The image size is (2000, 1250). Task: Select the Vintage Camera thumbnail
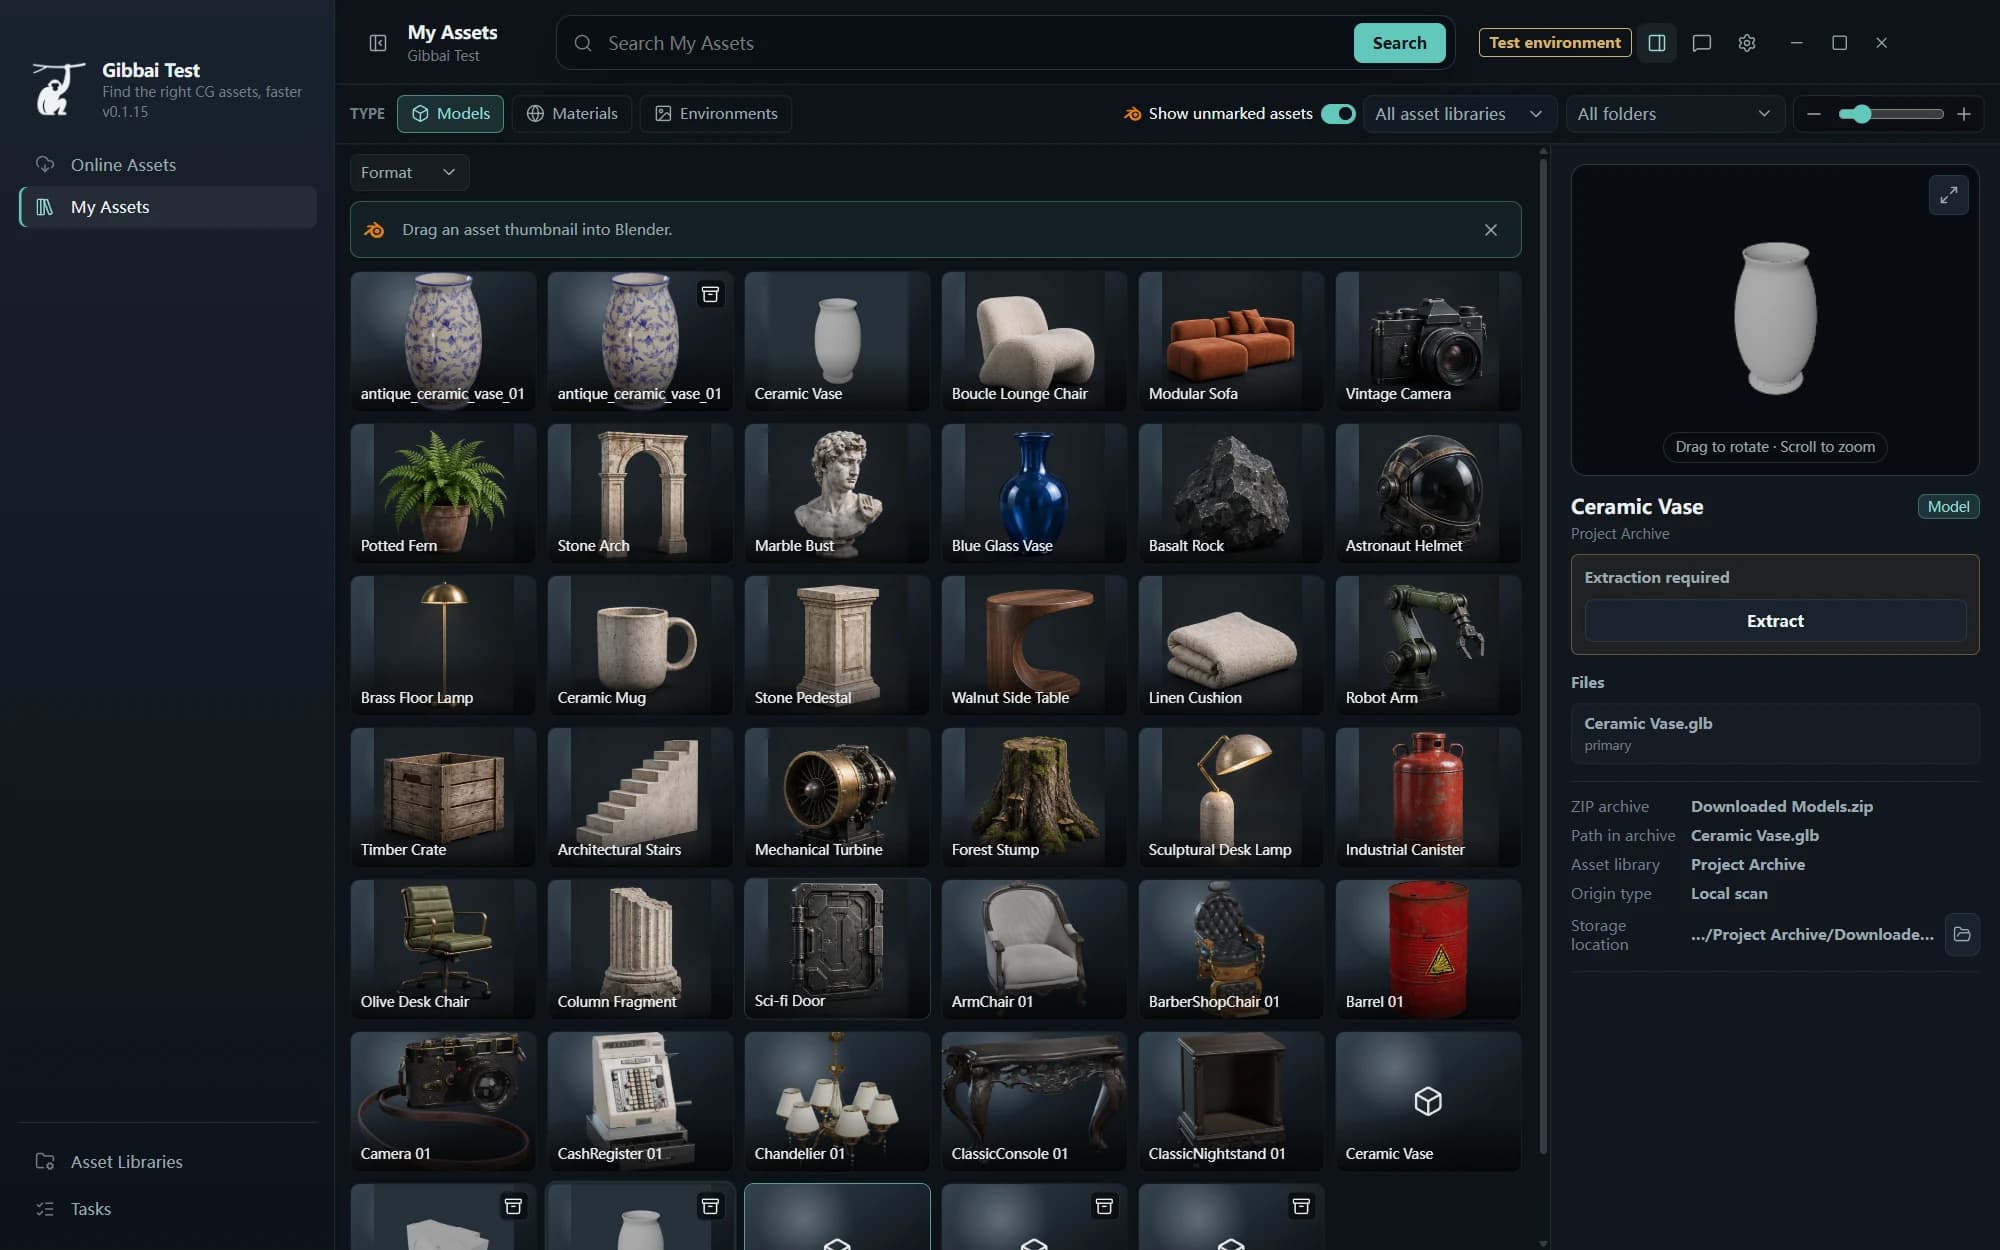[1428, 341]
